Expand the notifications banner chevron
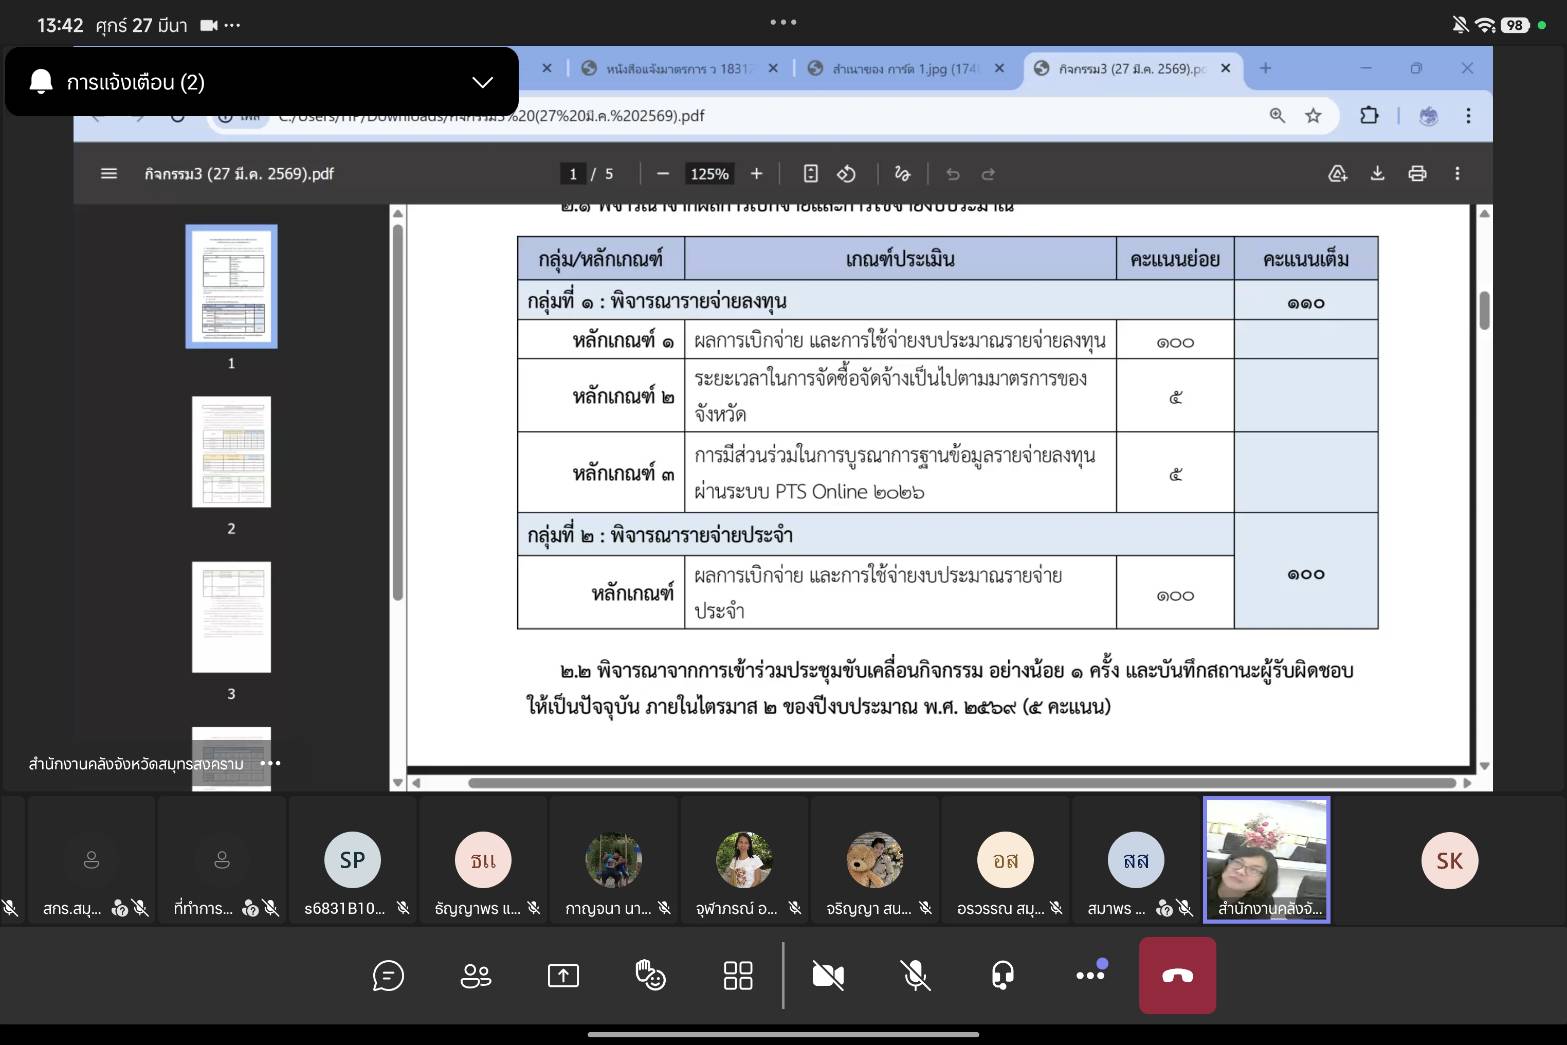 [482, 82]
